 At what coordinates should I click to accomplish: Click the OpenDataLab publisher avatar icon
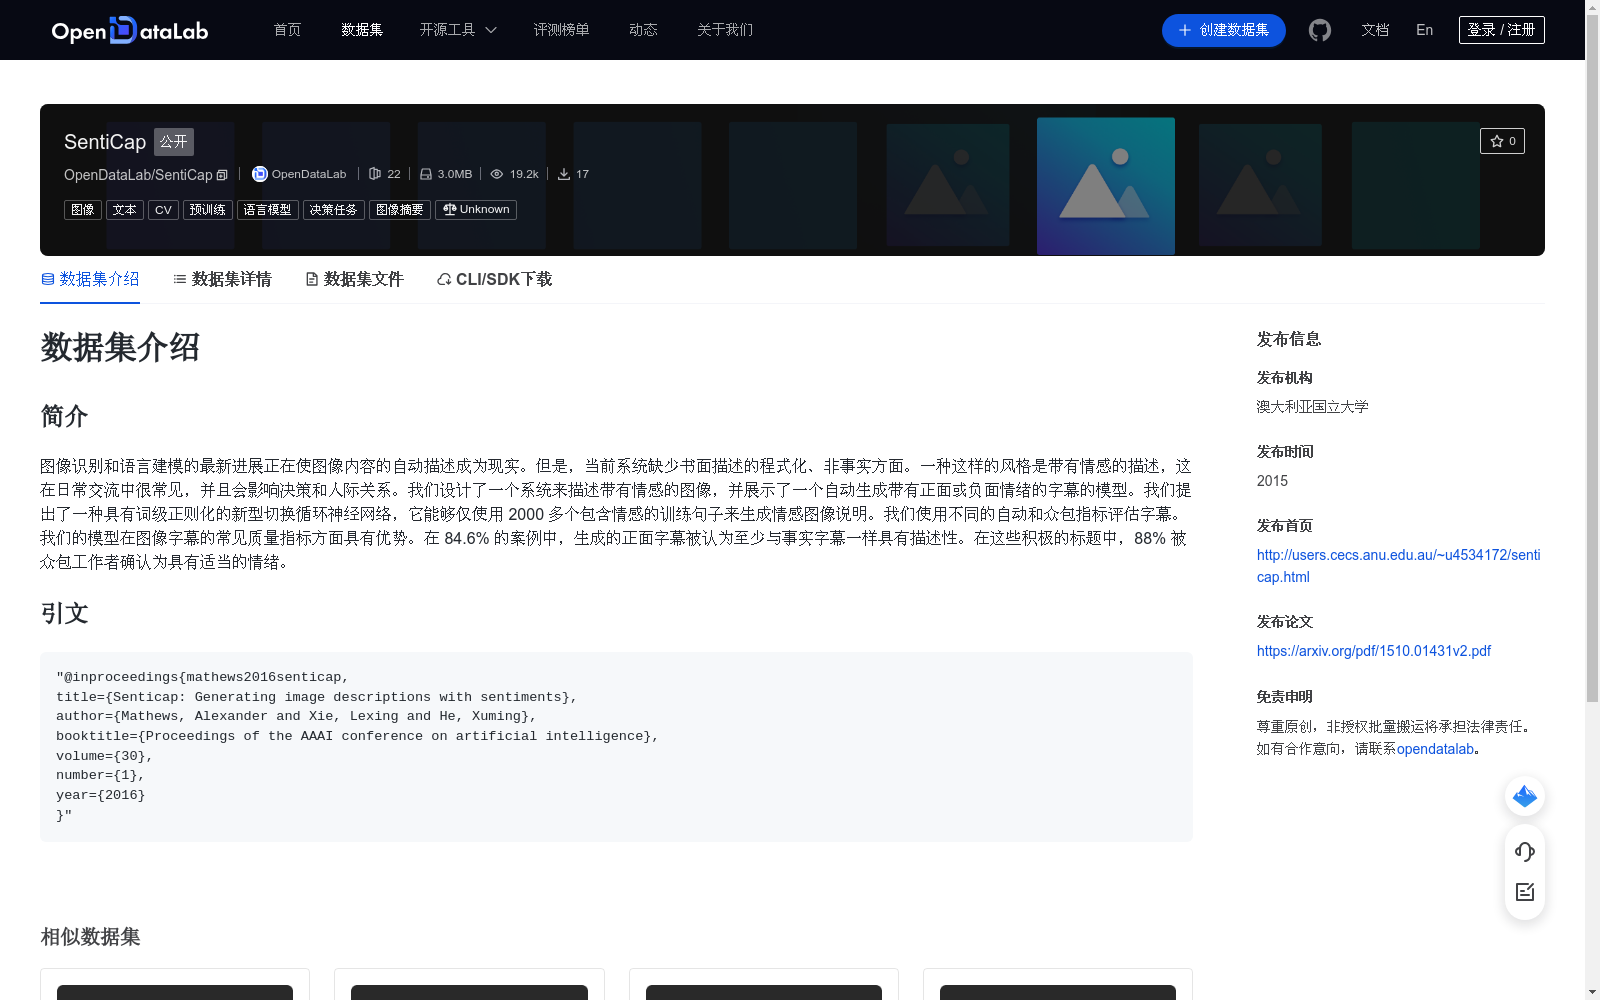point(259,174)
